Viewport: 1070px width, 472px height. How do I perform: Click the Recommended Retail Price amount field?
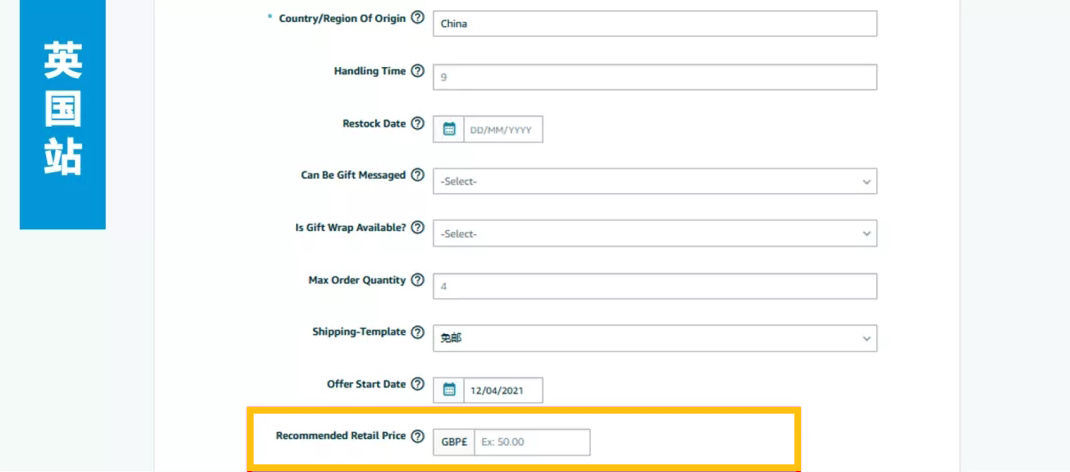532,442
